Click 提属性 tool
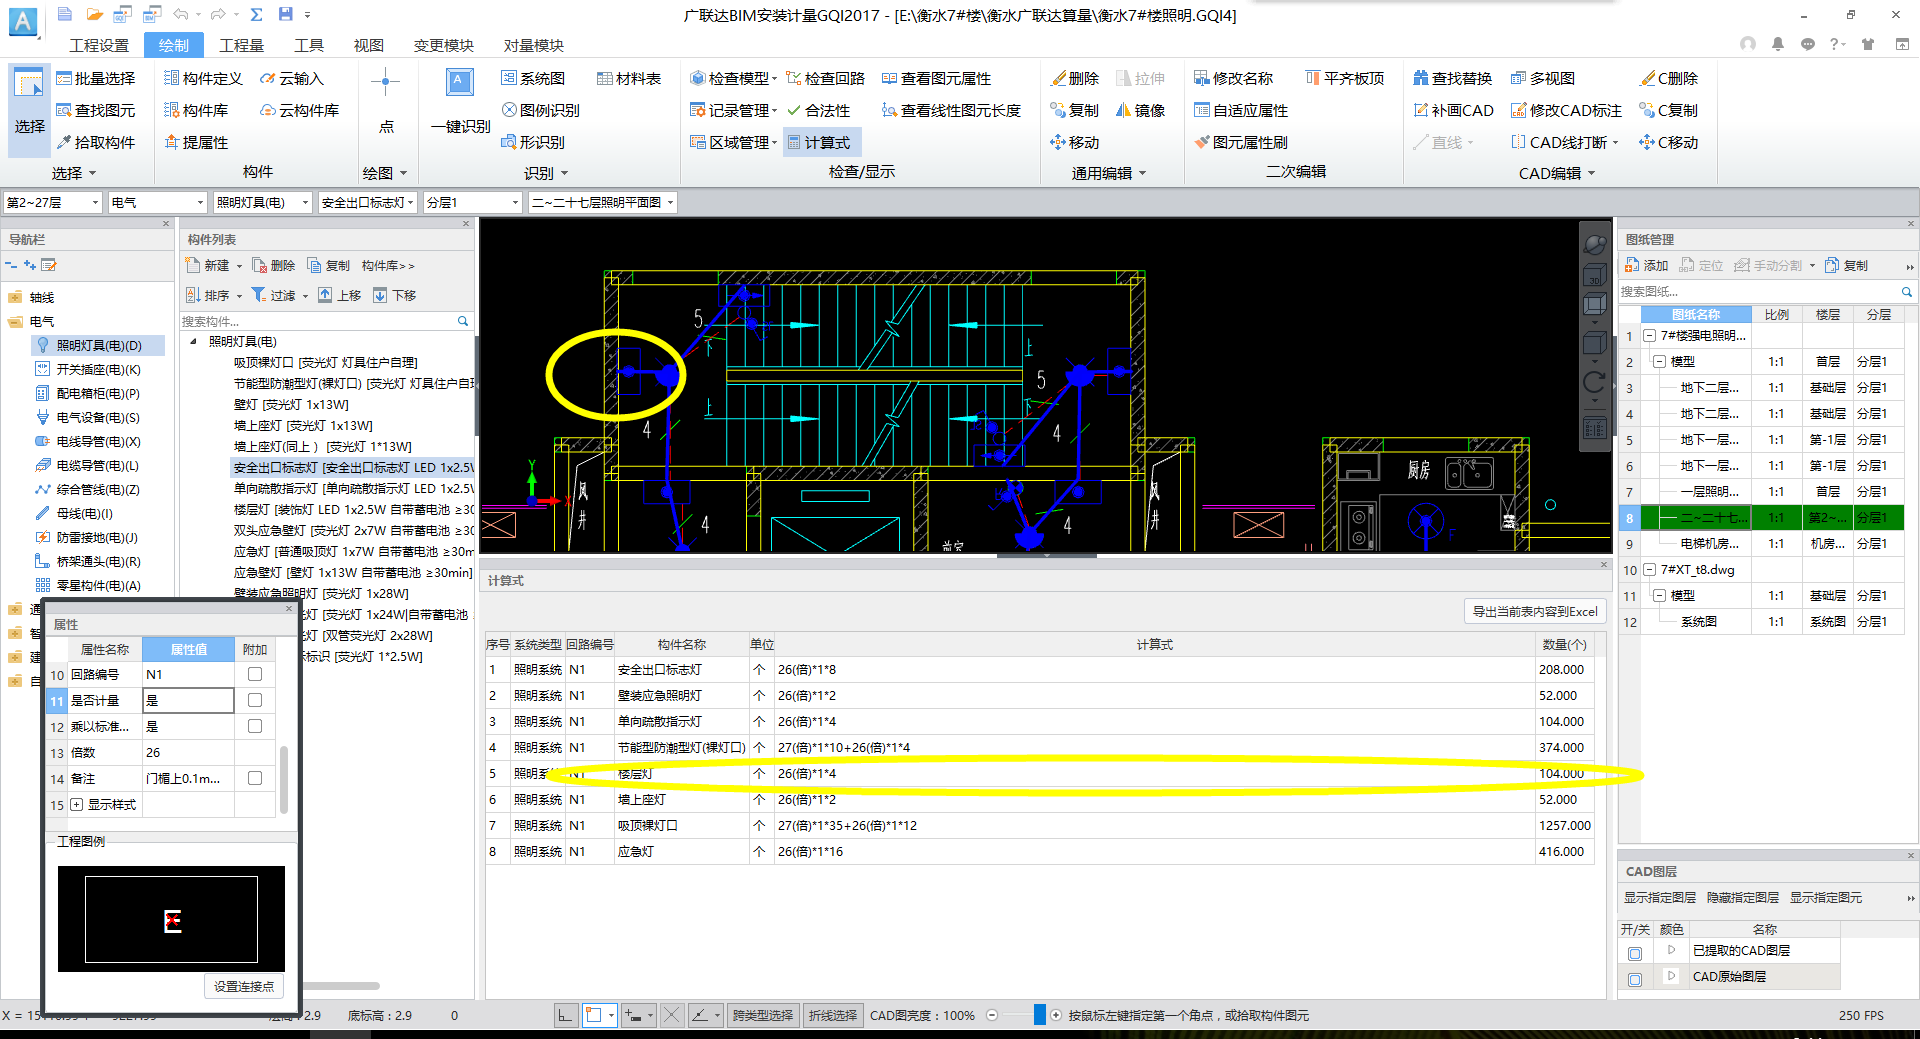 196,142
